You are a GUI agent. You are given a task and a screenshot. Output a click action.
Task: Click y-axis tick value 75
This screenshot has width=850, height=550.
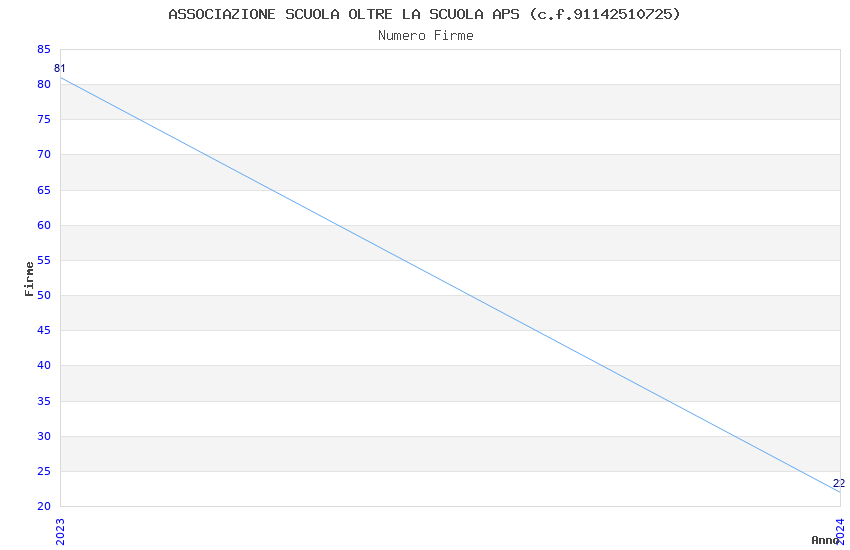click(44, 119)
